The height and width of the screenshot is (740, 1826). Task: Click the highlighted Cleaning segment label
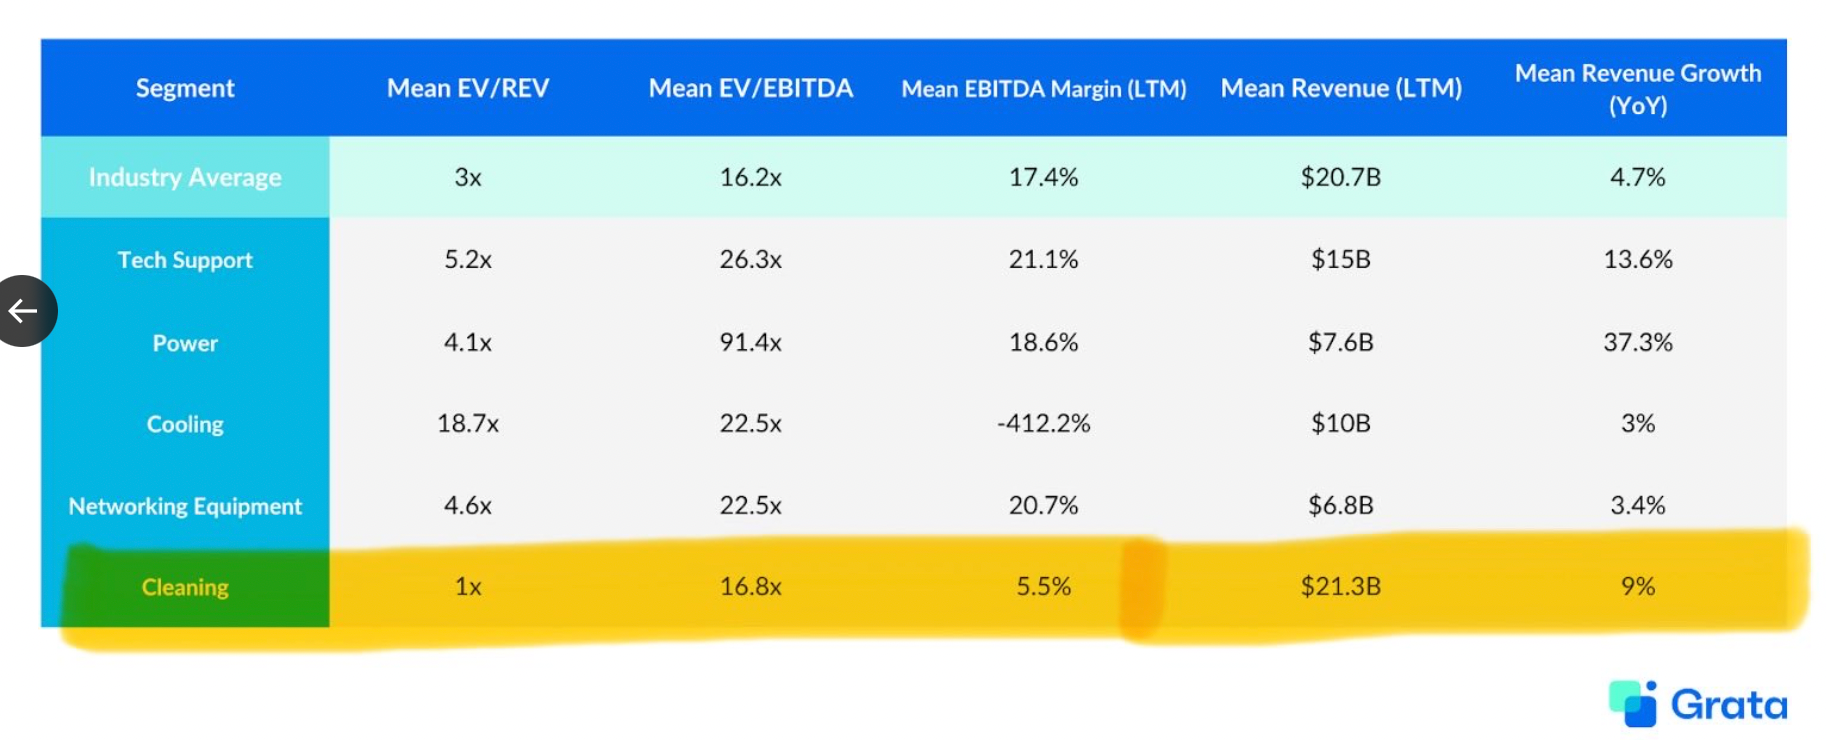point(185,587)
